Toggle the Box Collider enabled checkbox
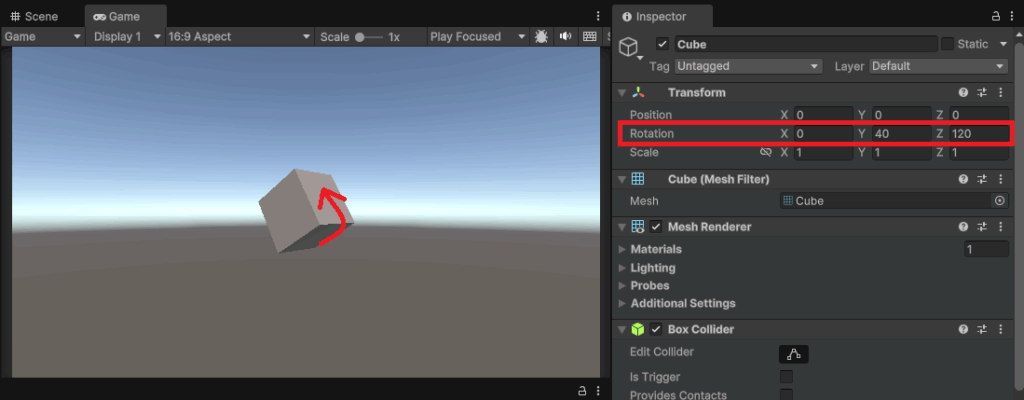 pyautogui.click(x=656, y=329)
